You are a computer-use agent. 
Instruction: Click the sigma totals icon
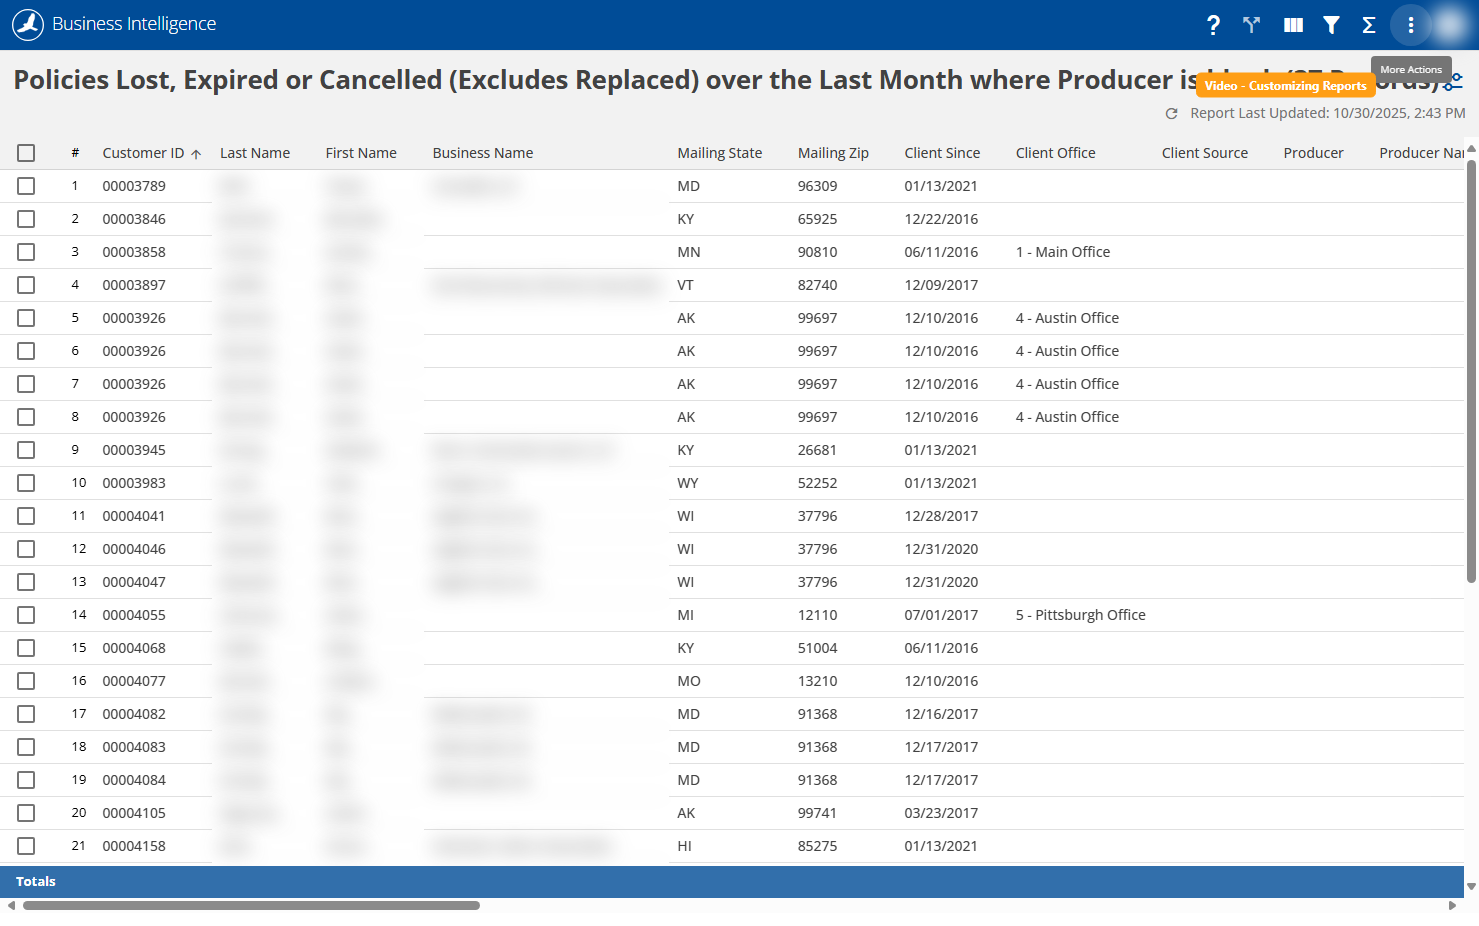pos(1369,25)
